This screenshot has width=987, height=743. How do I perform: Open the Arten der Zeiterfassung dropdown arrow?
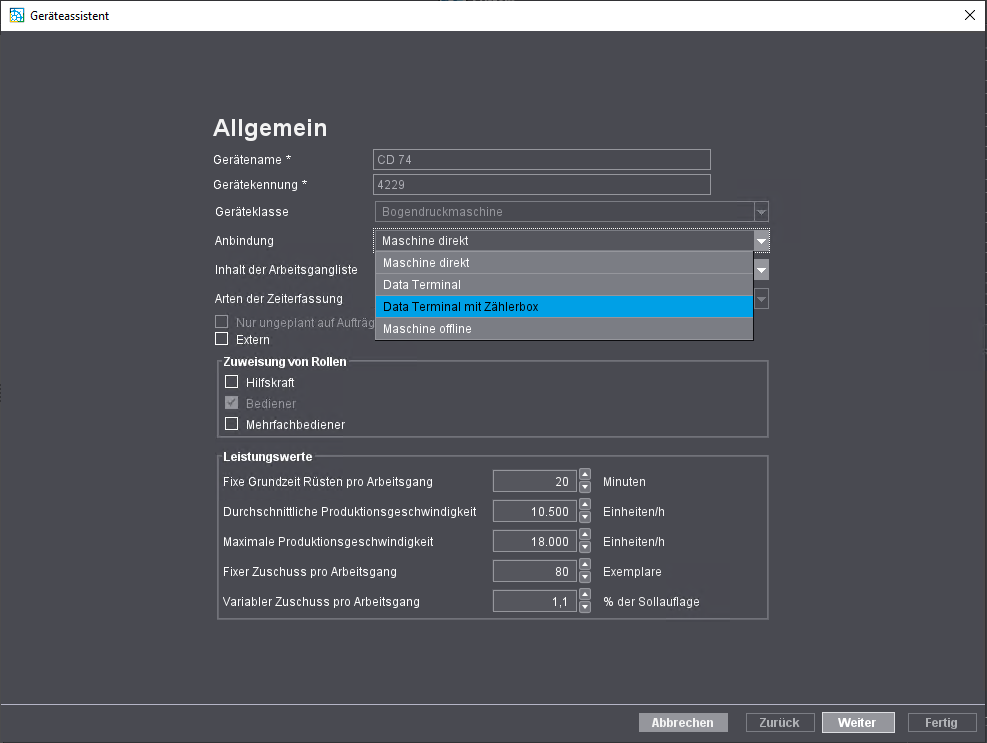click(x=761, y=298)
